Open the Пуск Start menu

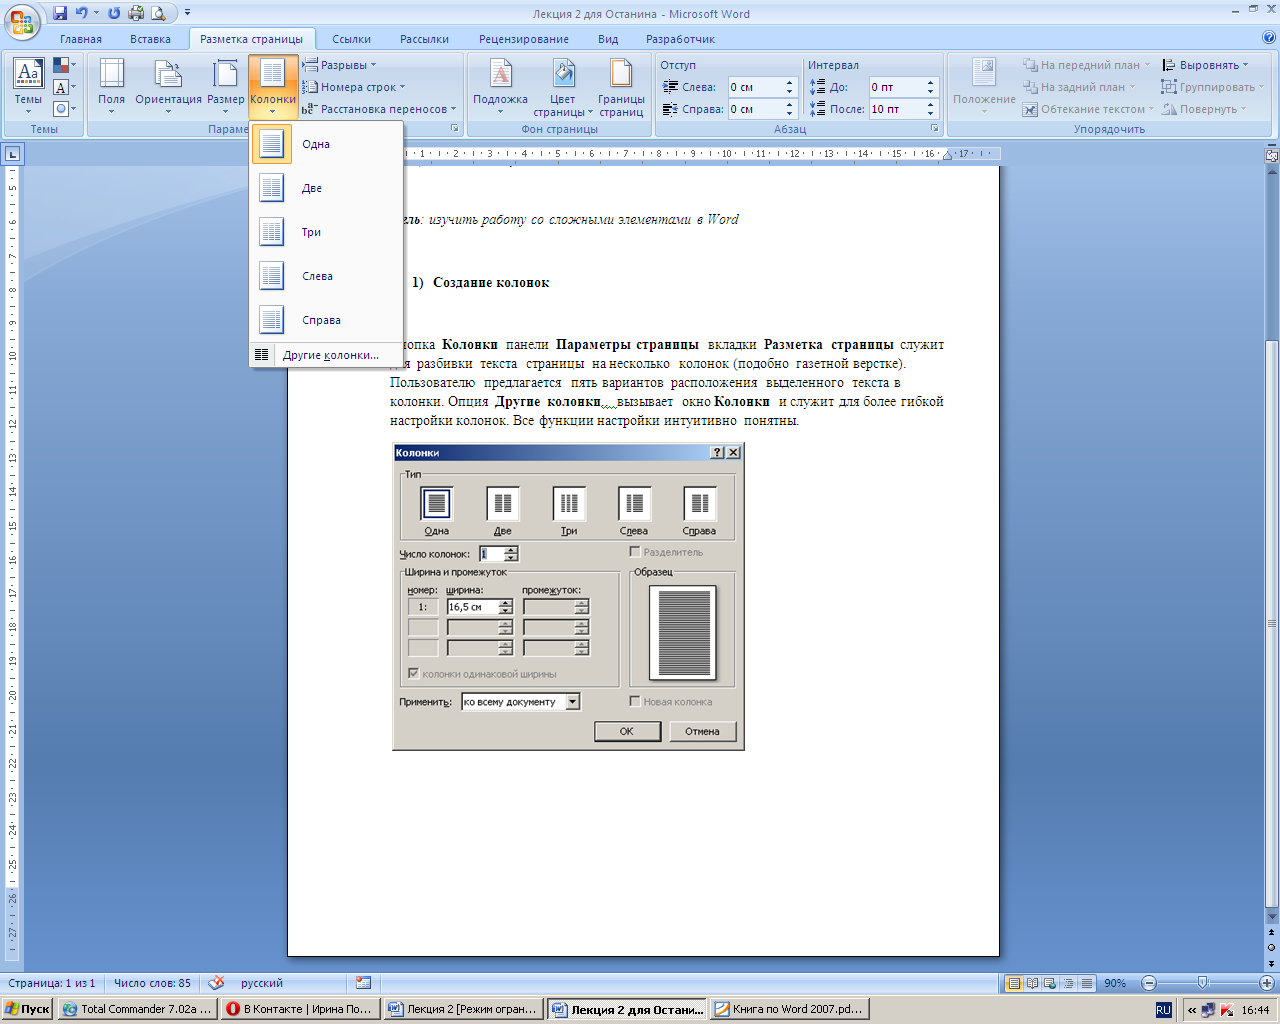click(x=28, y=1009)
